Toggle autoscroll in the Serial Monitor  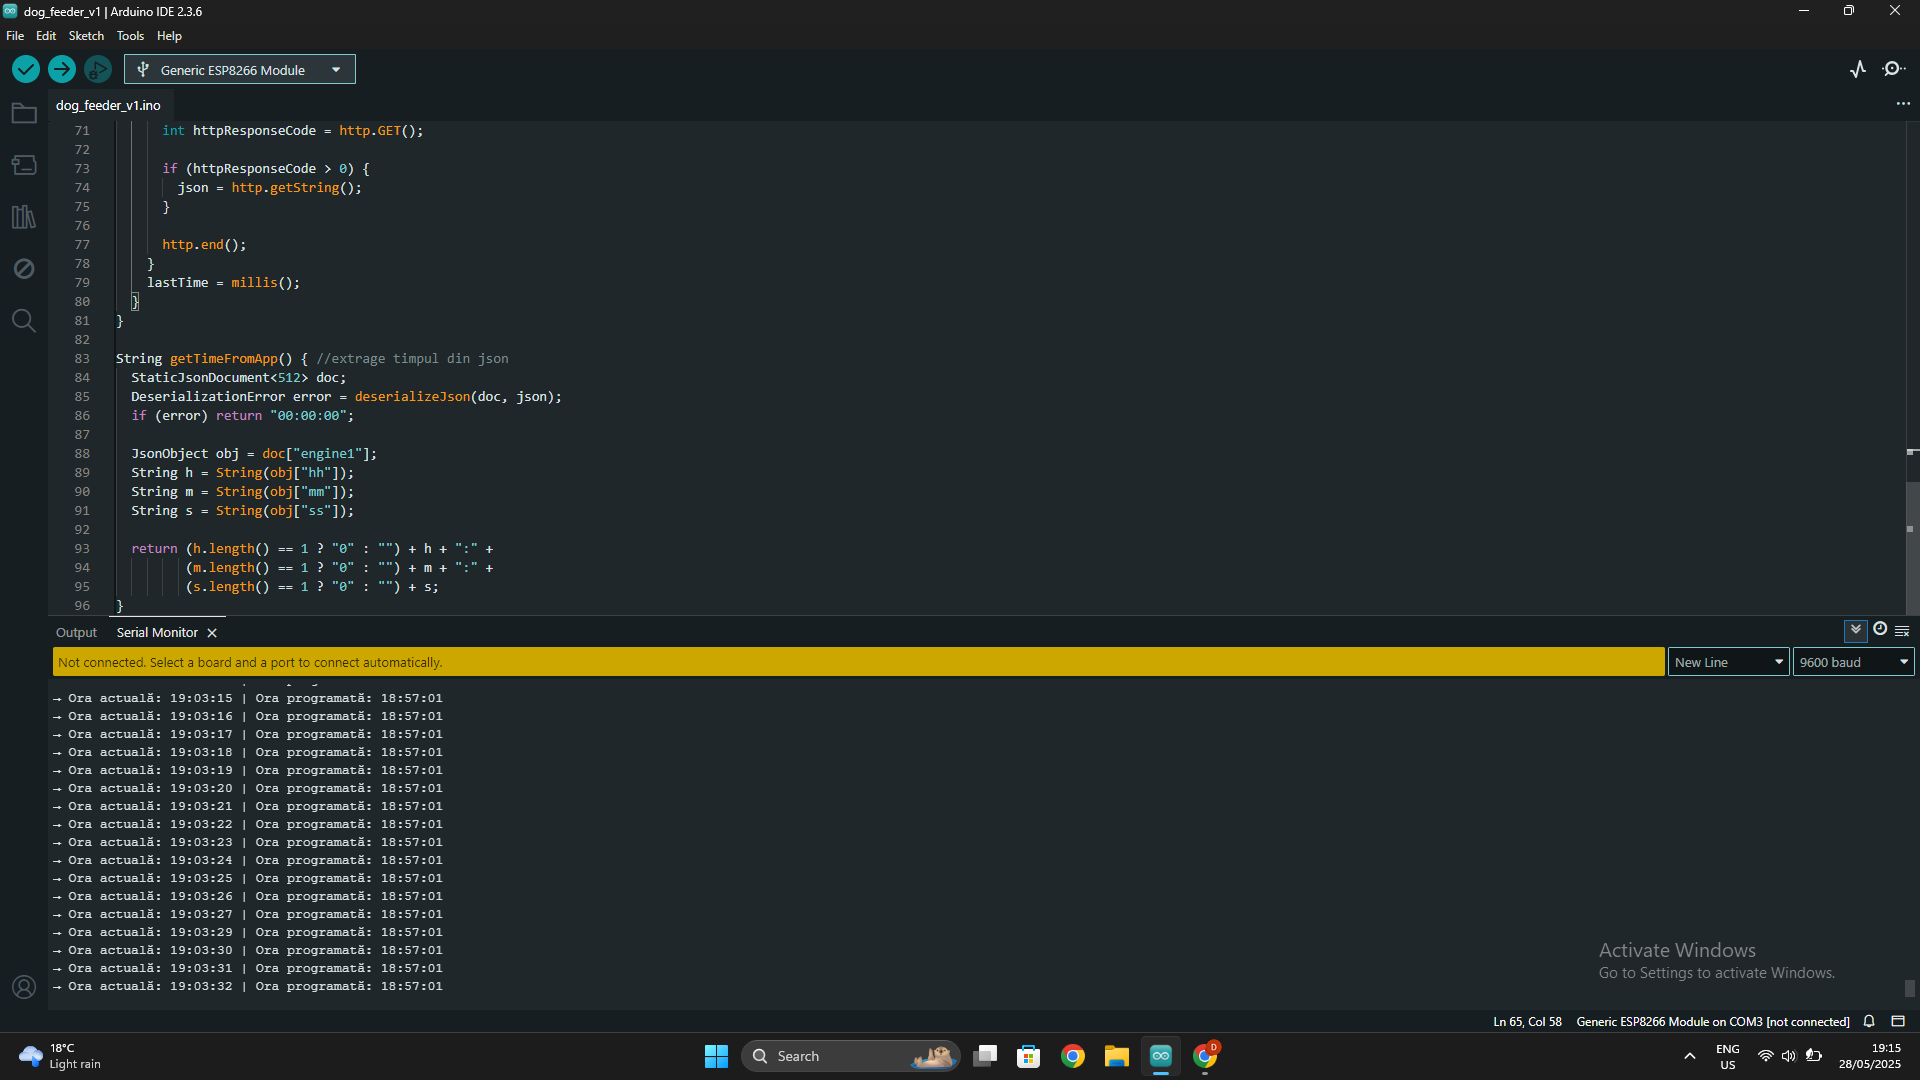click(x=1855, y=630)
